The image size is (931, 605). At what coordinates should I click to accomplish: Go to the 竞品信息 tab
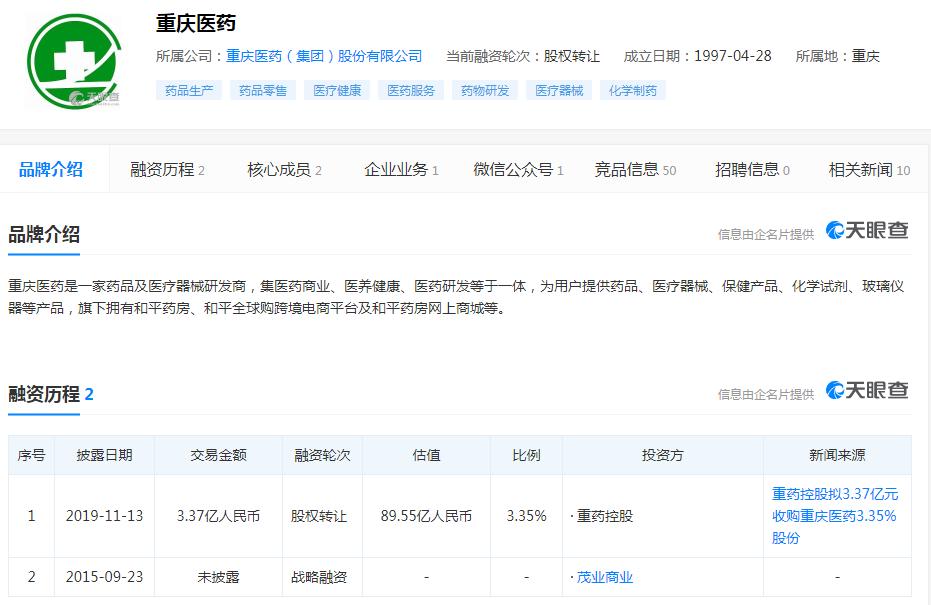tap(635, 170)
